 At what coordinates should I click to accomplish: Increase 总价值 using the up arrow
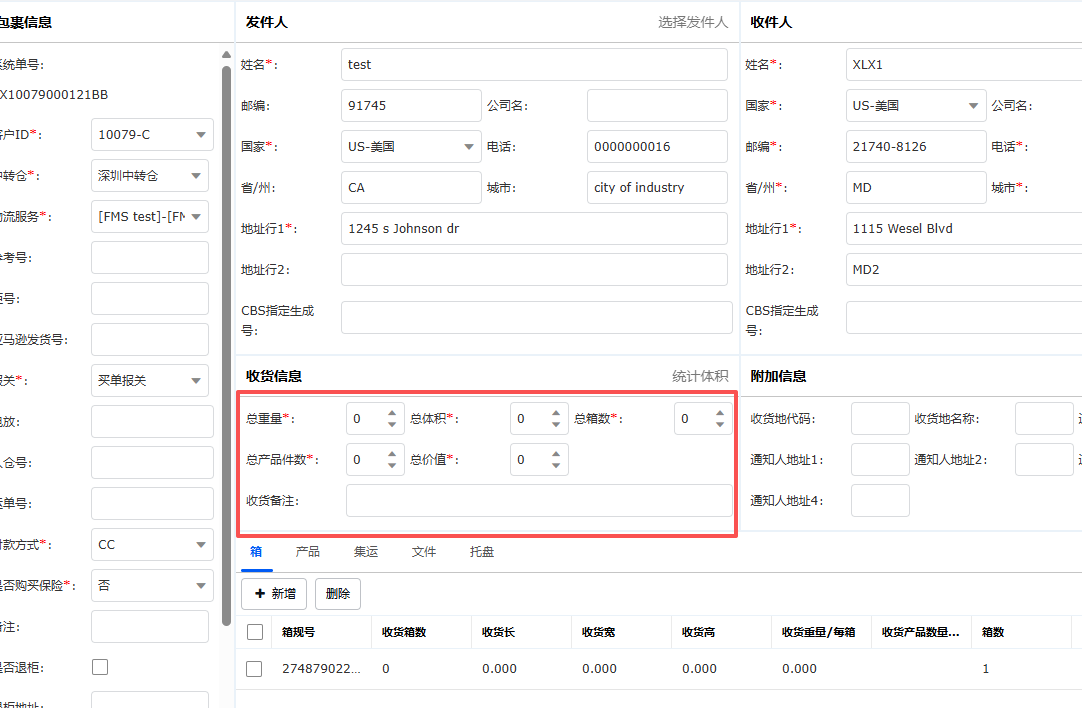pos(556,454)
